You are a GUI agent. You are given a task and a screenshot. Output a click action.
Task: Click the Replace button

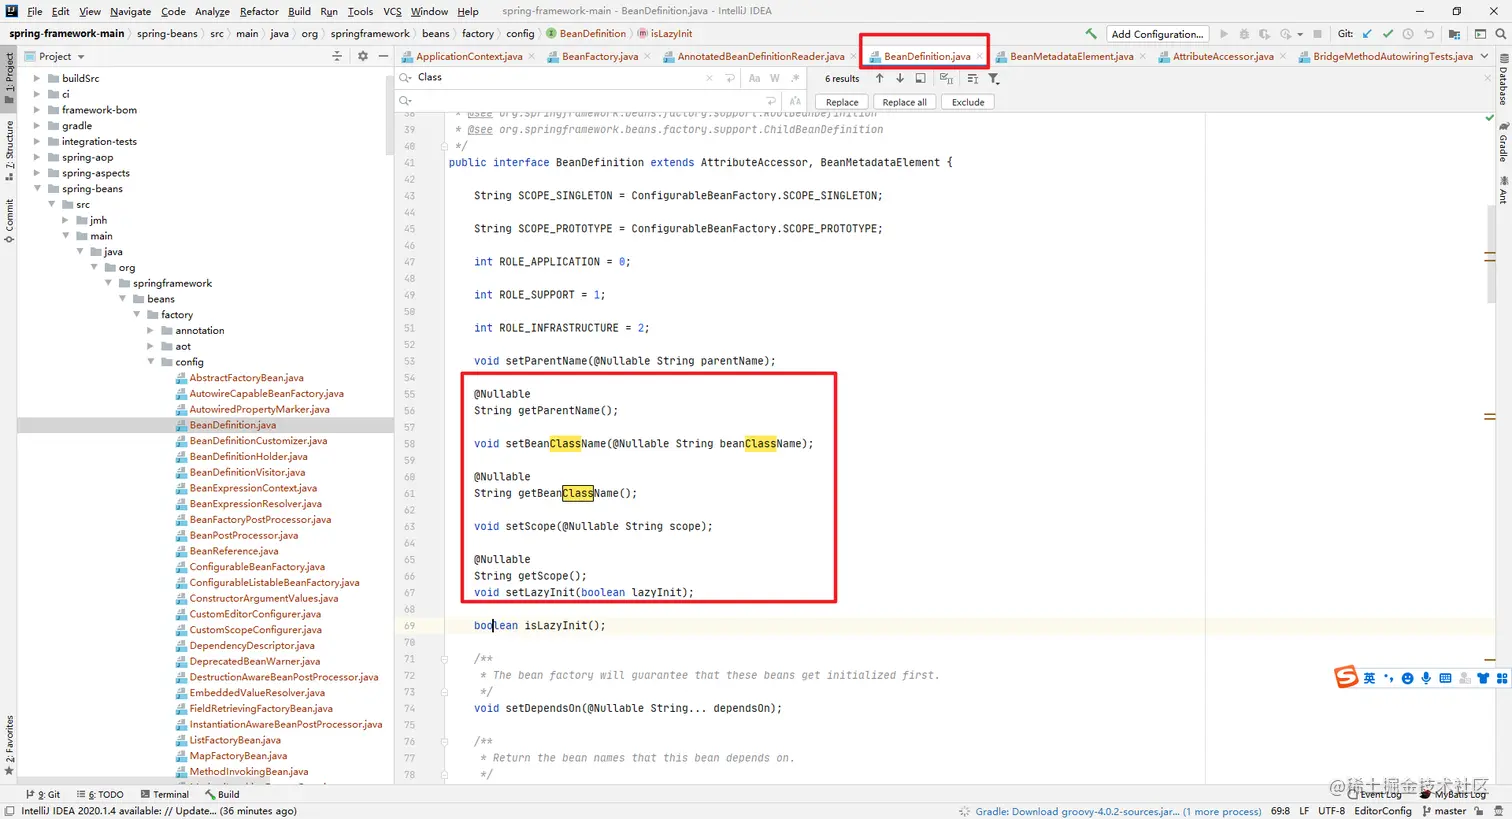[x=842, y=102]
